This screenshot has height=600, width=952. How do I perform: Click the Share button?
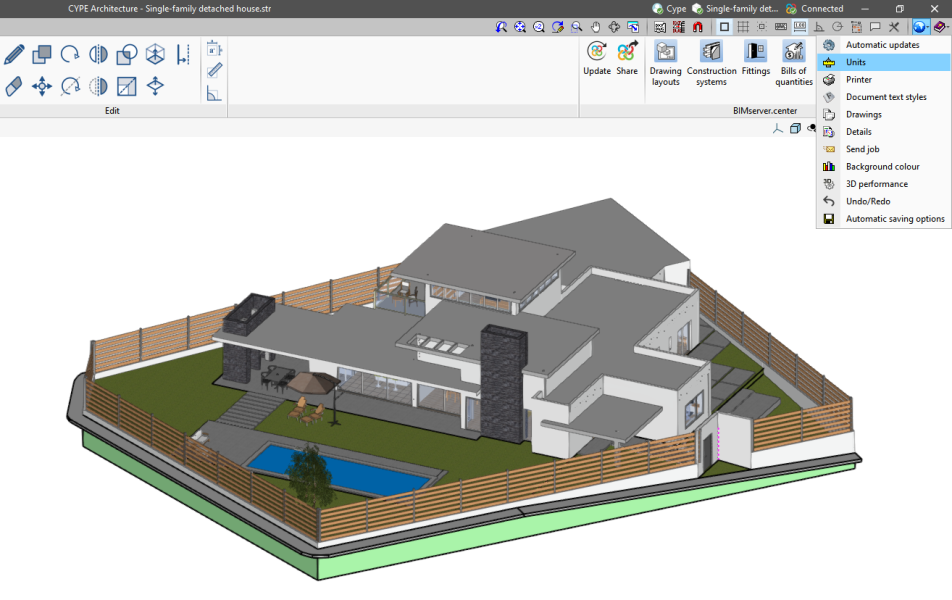pyautogui.click(x=627, y=58)
